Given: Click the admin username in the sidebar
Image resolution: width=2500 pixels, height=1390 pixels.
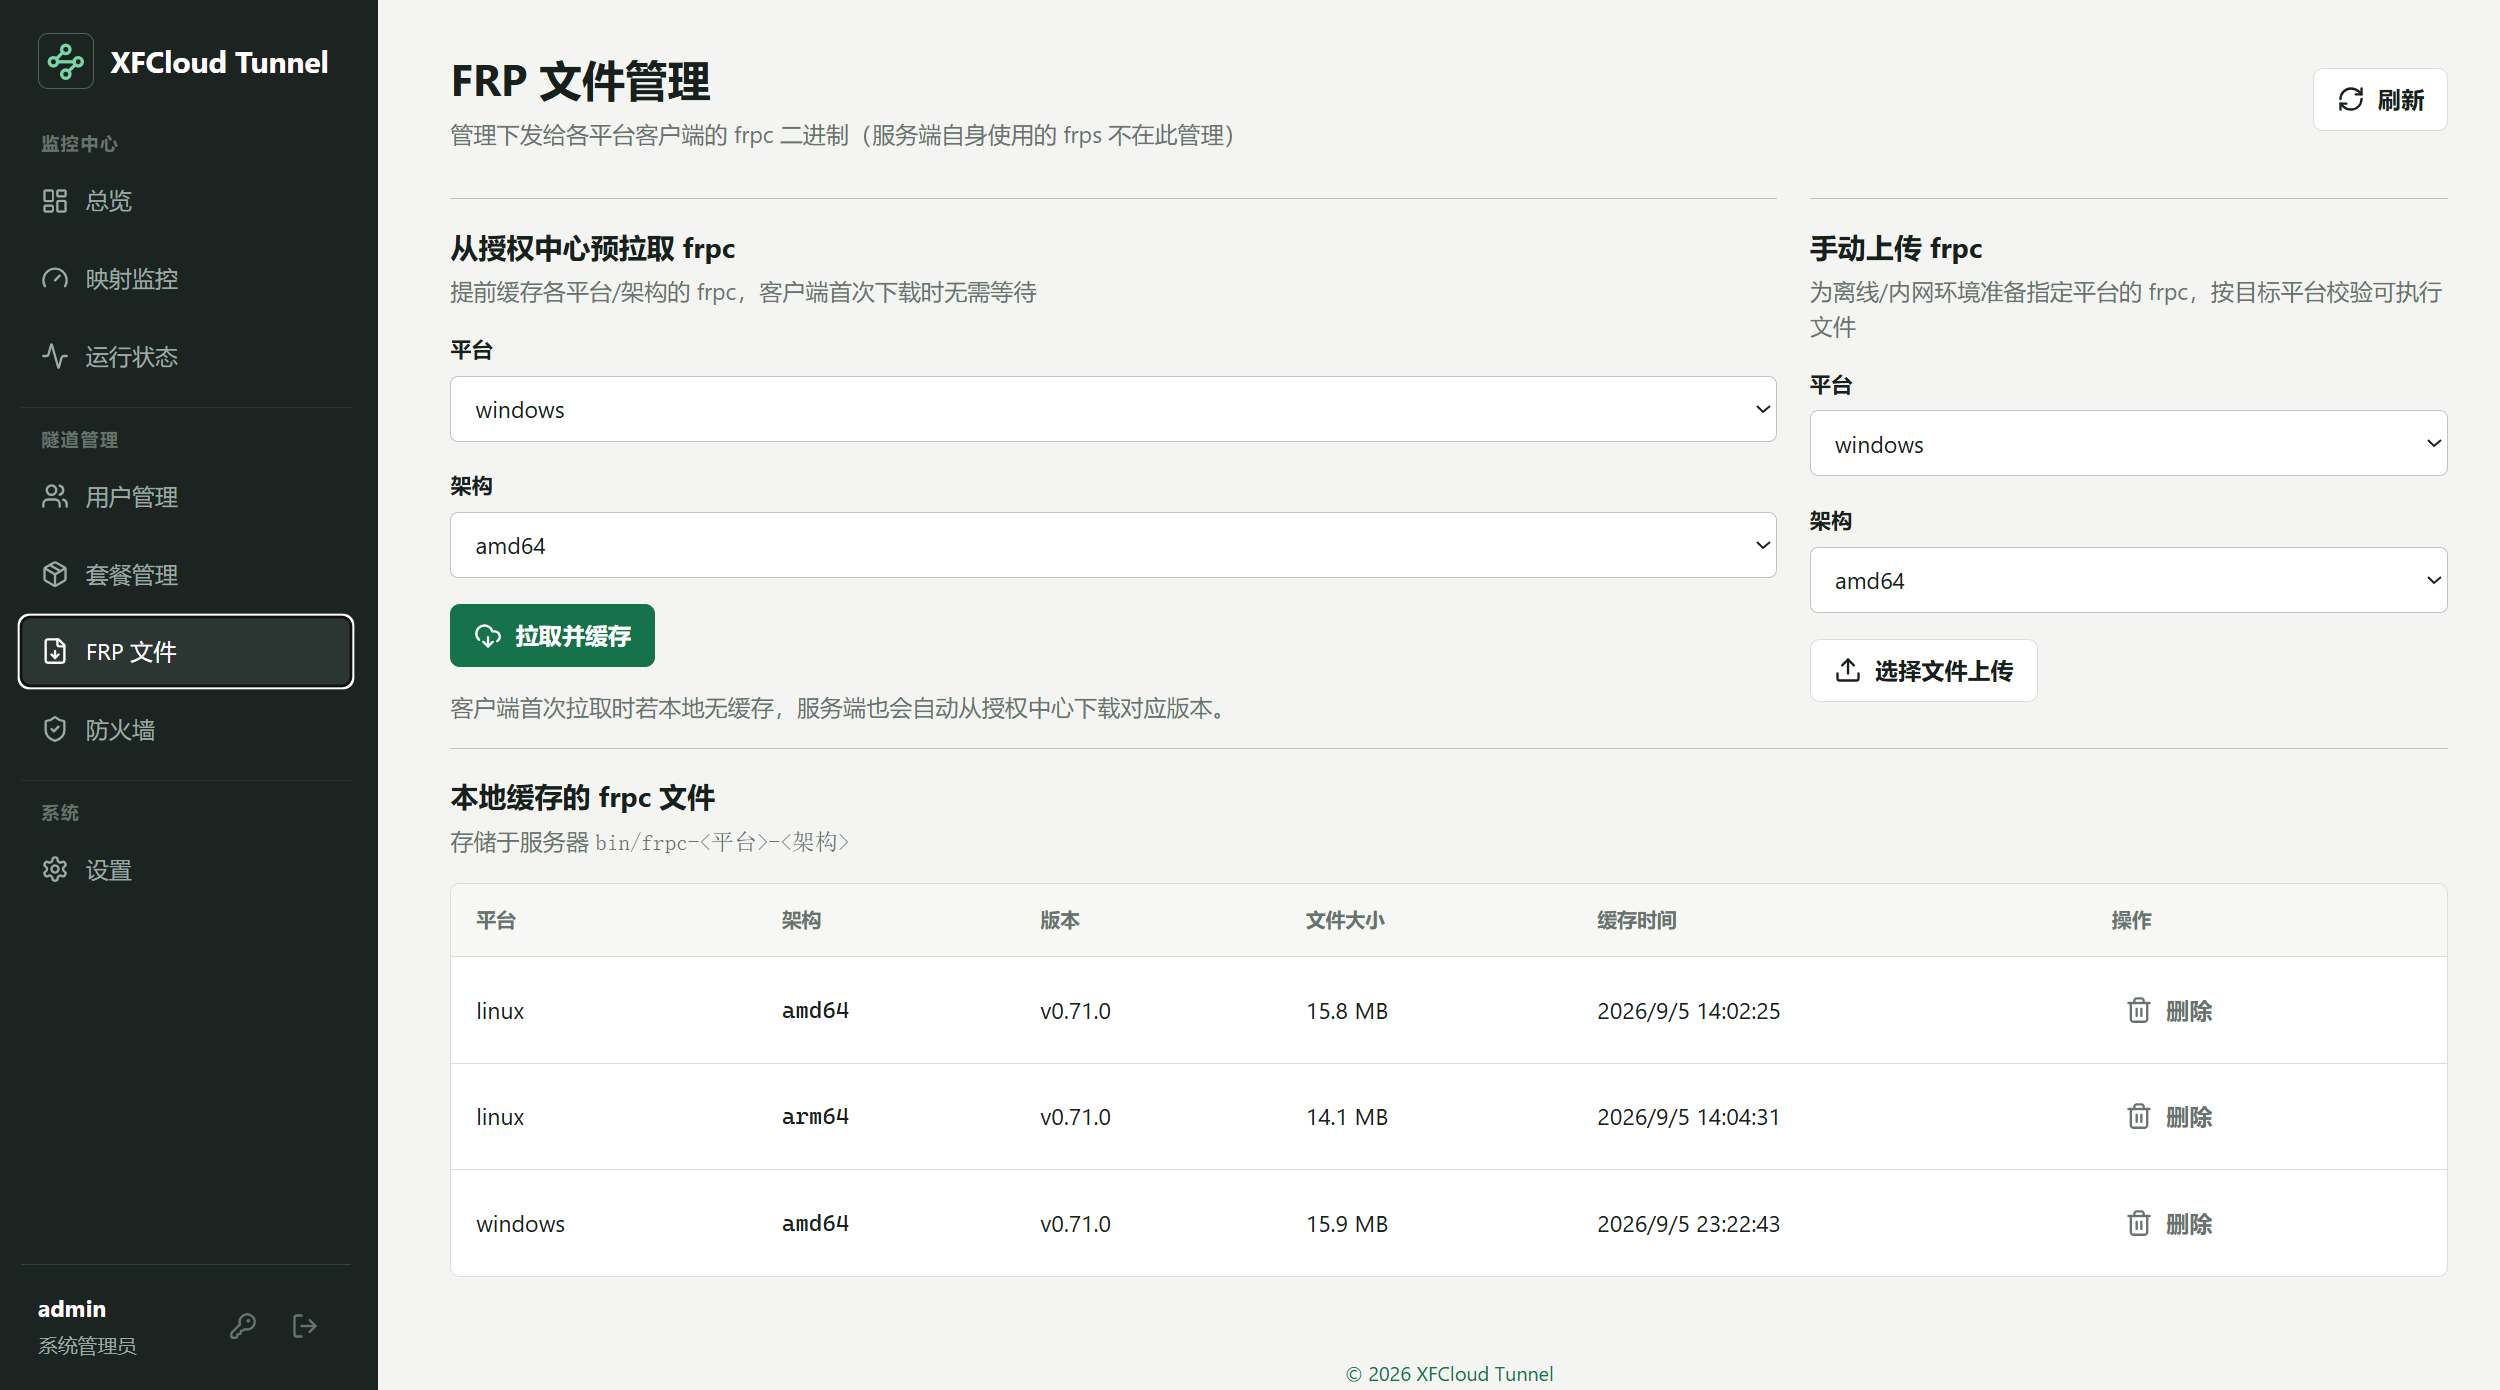Looking at the screenshot, I should coord(72,1309).
